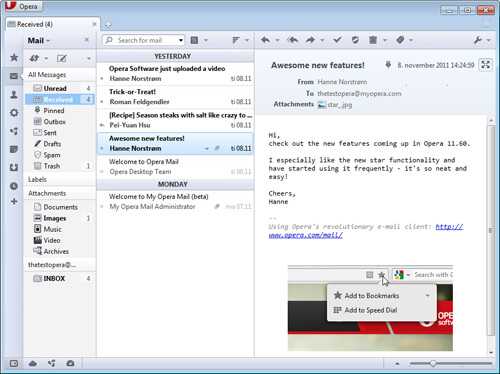Click the message body vertical scrollbar

(491, 230)
